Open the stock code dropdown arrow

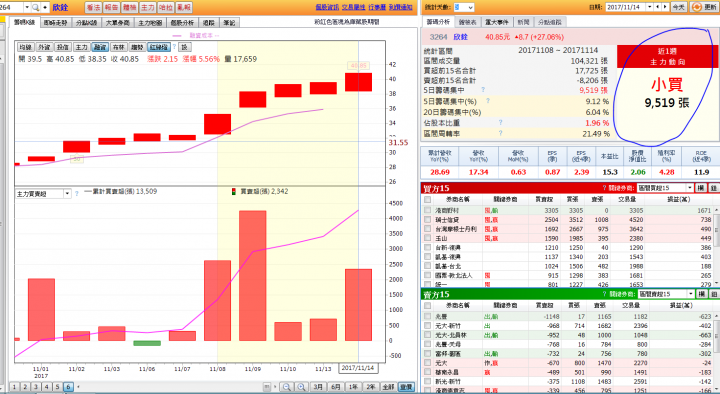coord(27,7)
